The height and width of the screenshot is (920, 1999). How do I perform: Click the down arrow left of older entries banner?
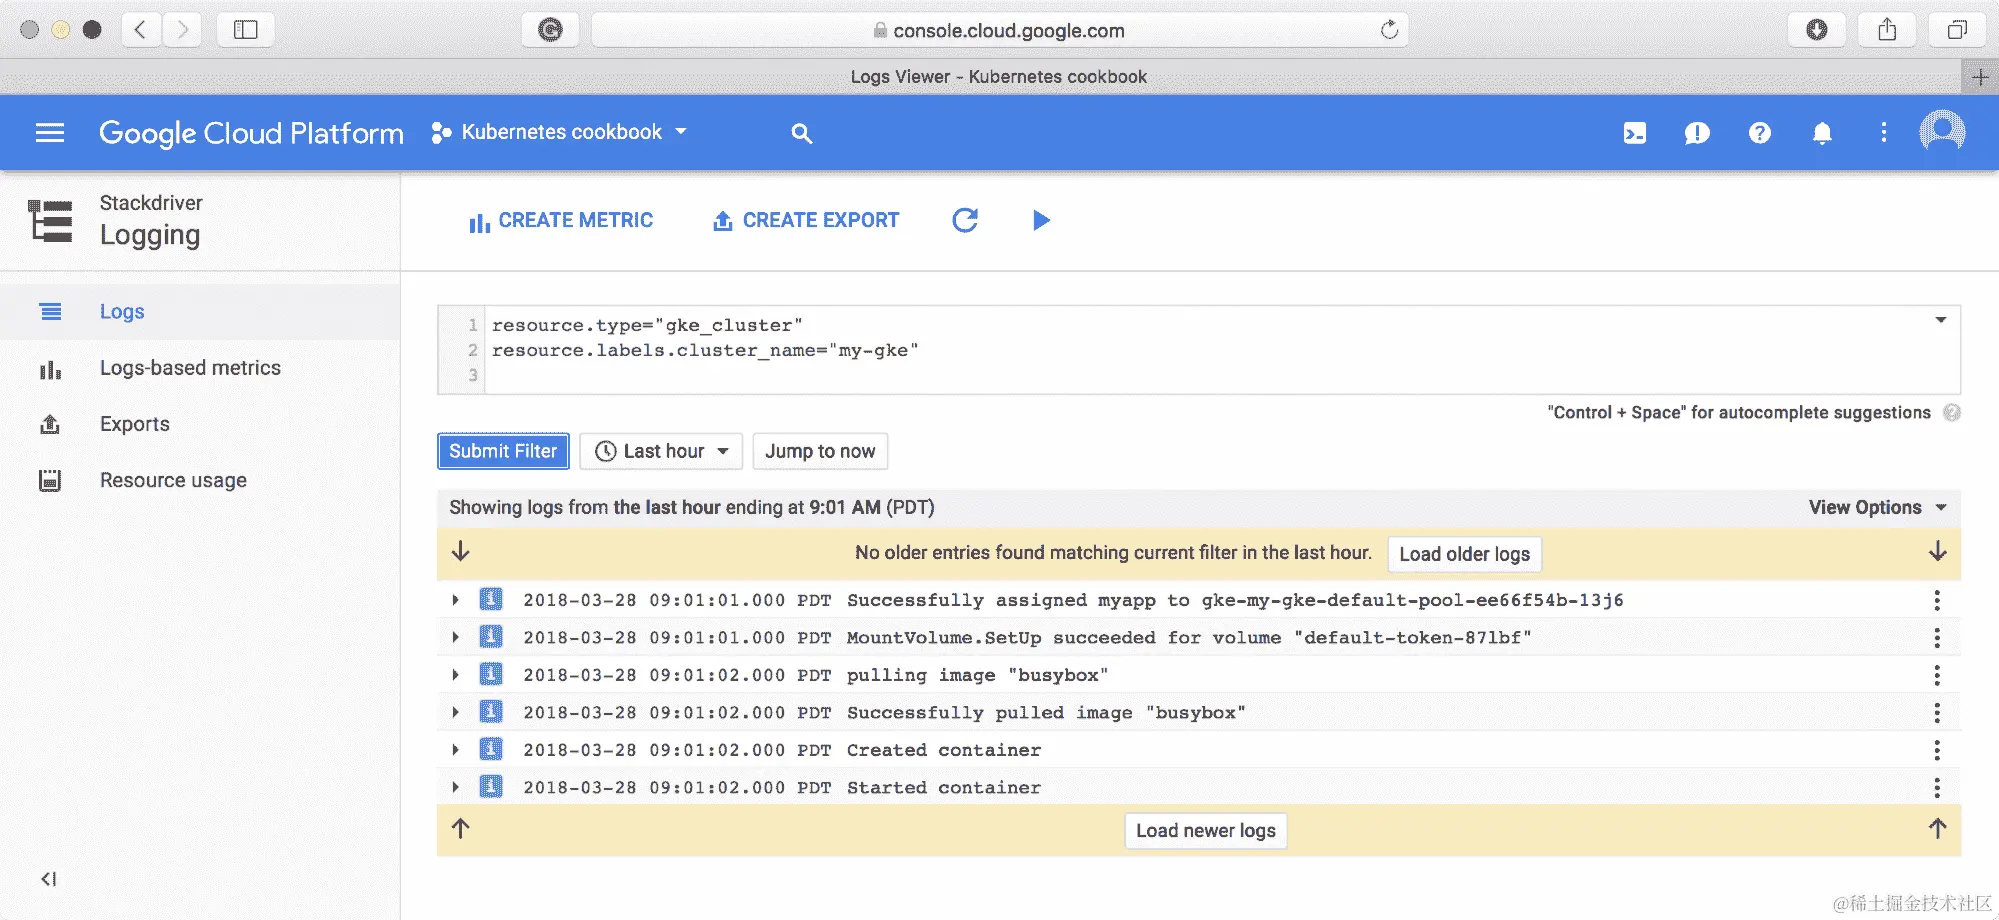(x=461, y=552)
